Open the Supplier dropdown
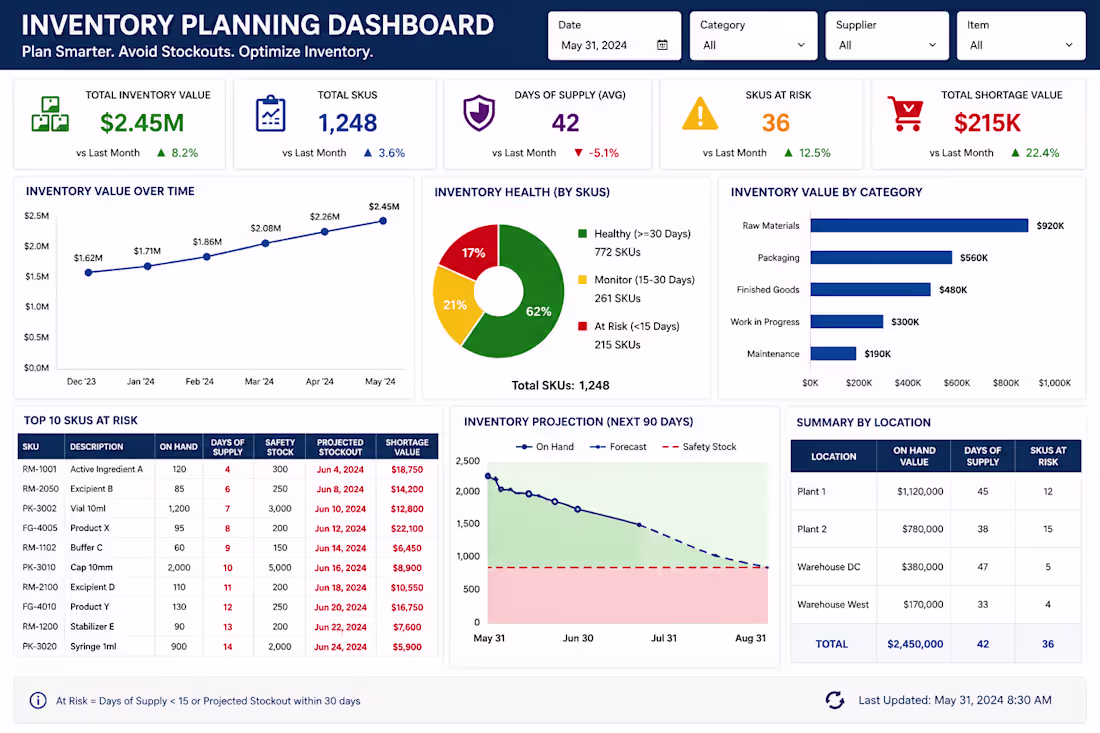1100x733 pixels. [887, 36]
